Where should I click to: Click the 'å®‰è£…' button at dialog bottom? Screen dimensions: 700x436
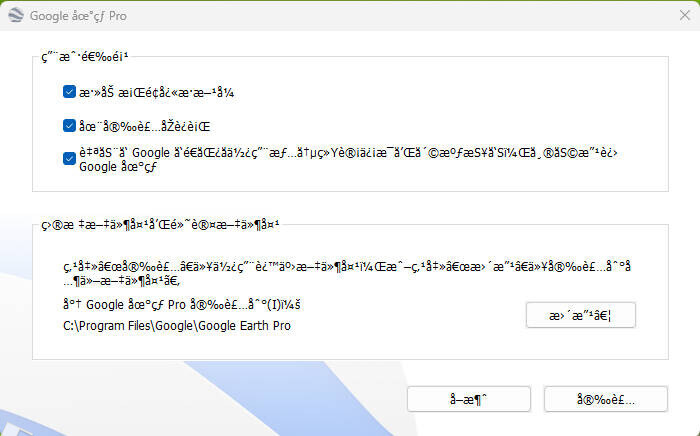click(606, 399)
